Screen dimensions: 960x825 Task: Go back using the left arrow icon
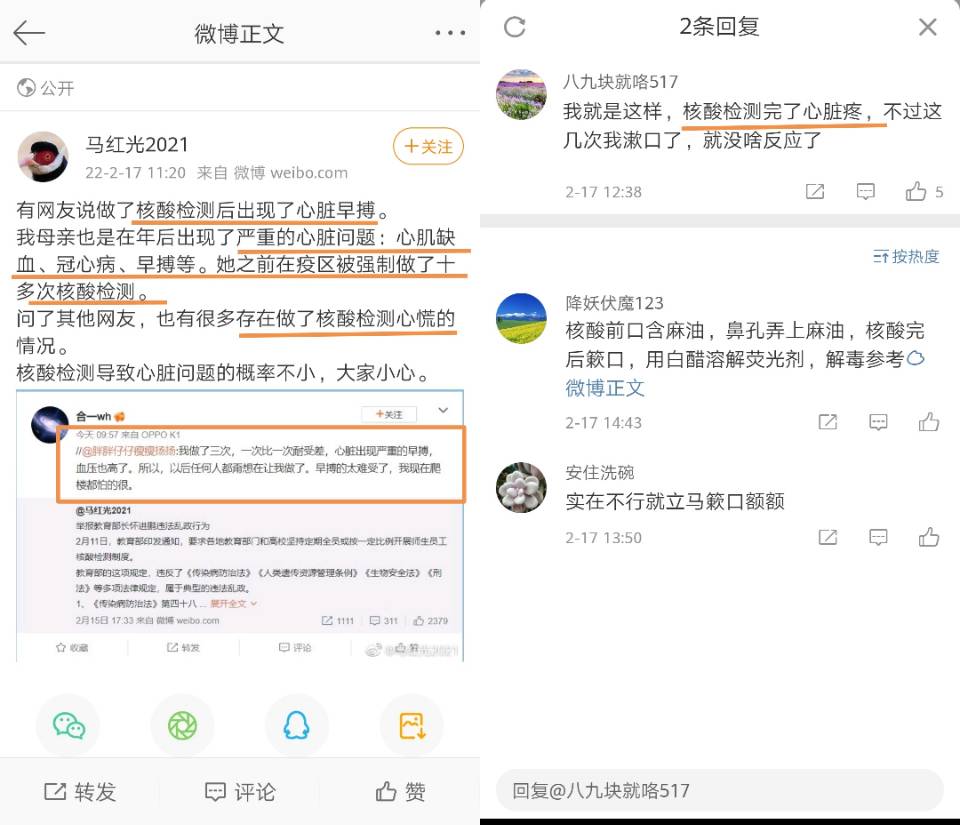[29, 33]
